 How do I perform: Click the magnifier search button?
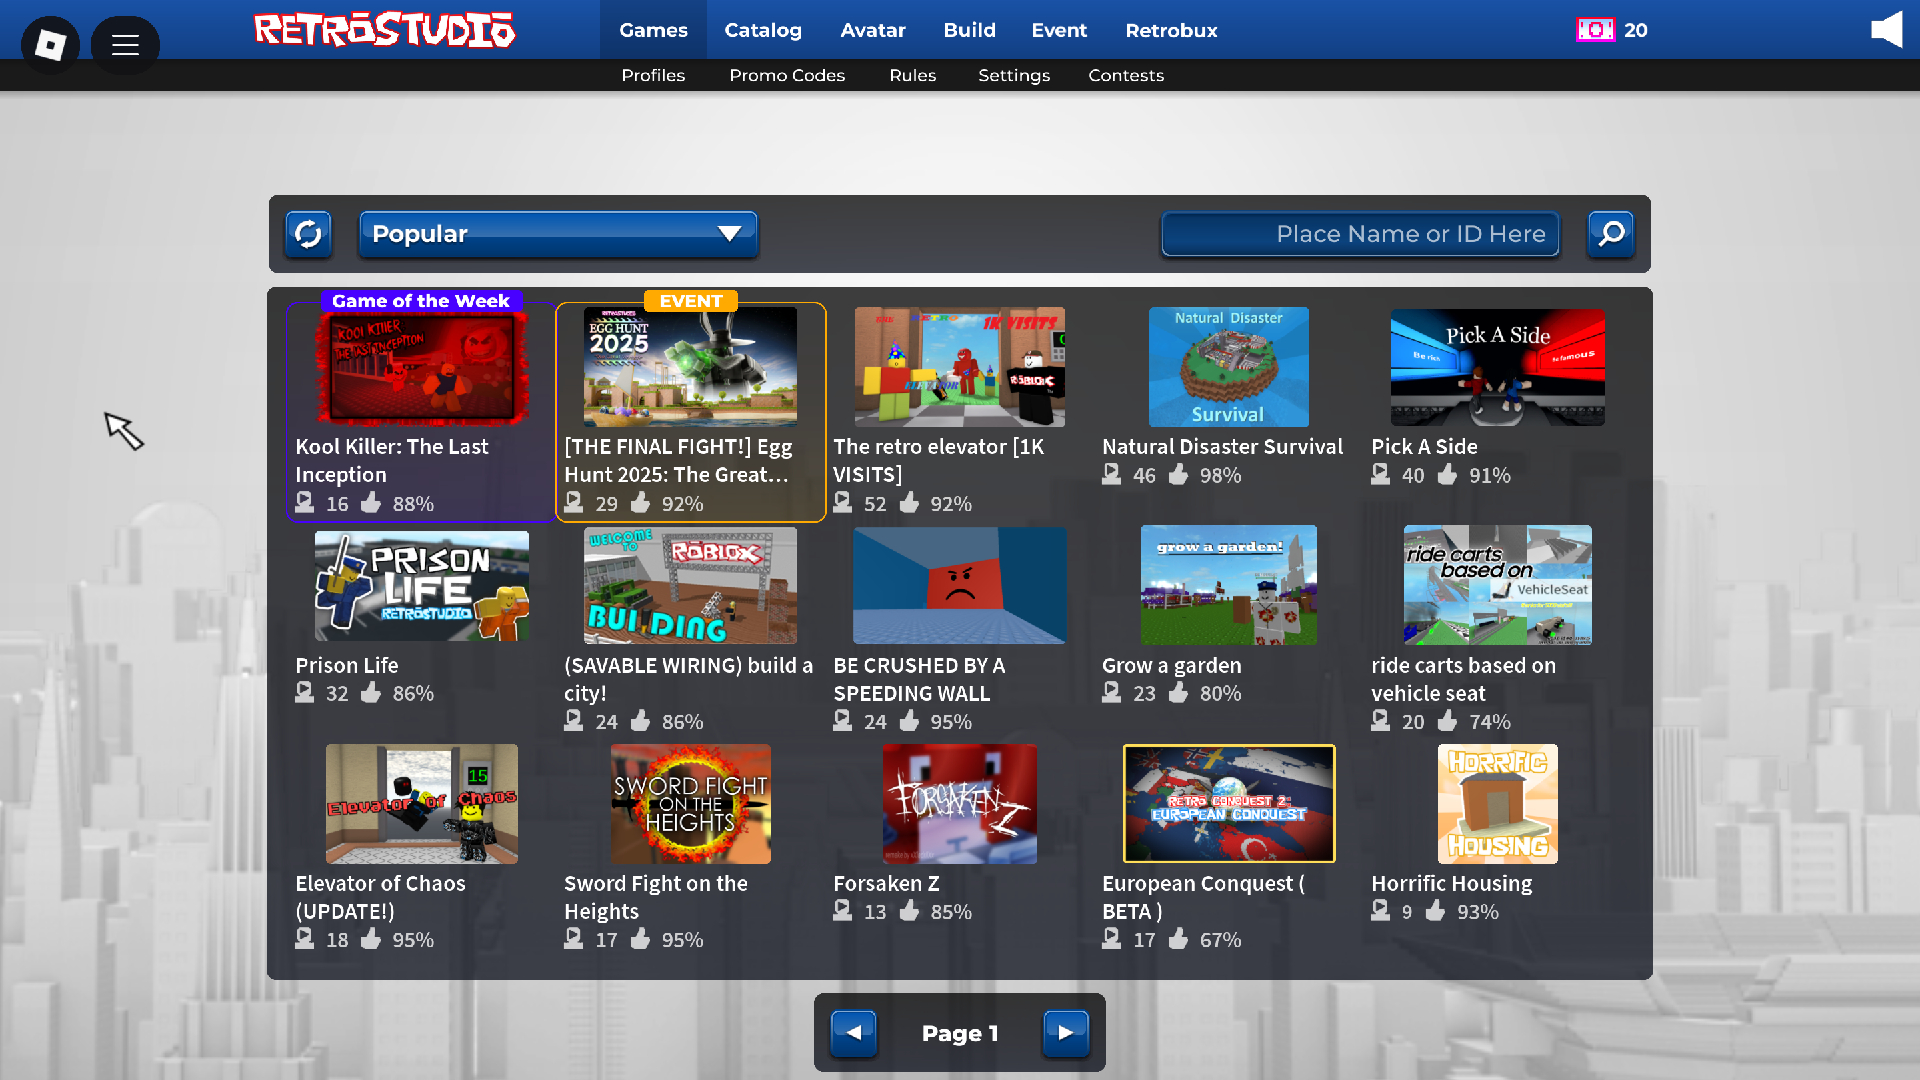point(1611,234)
